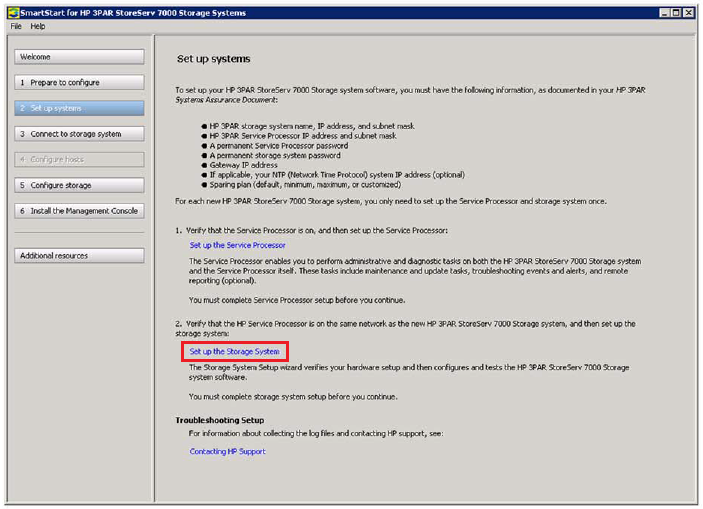703x509 pixels.
Task: Select step 1 Prepare to configure
Action: pos(80,83)
